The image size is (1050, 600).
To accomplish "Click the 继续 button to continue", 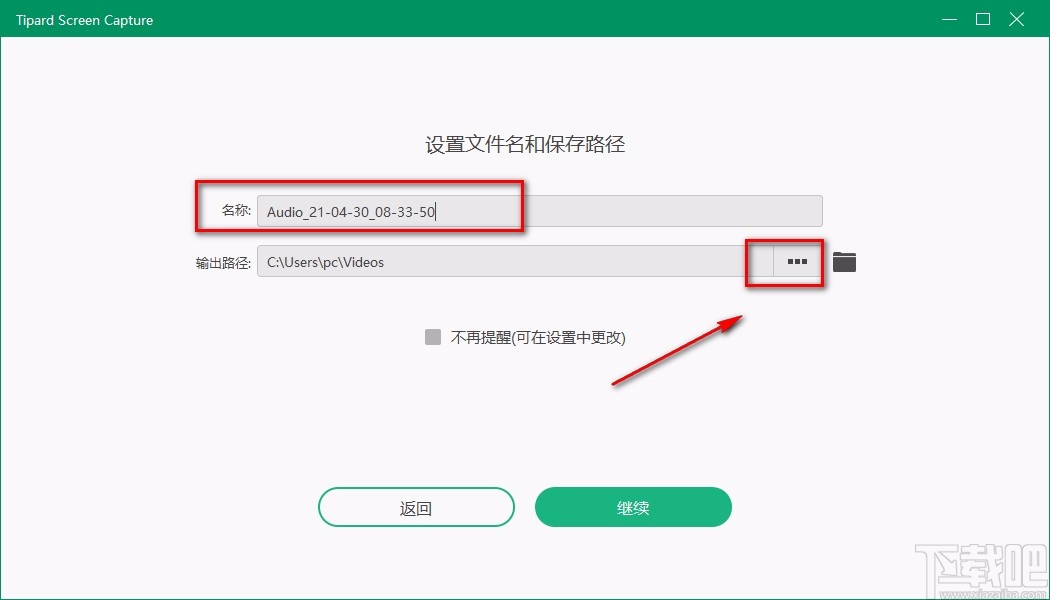I will tap(632, 507).
